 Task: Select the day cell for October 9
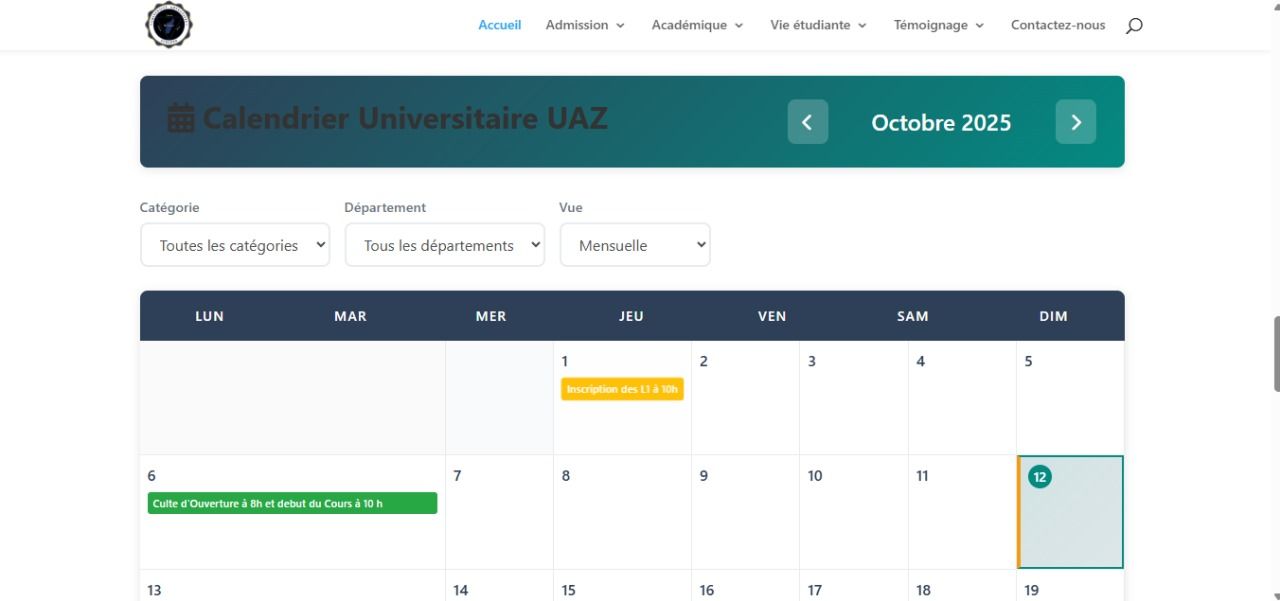tap(745, 512)
